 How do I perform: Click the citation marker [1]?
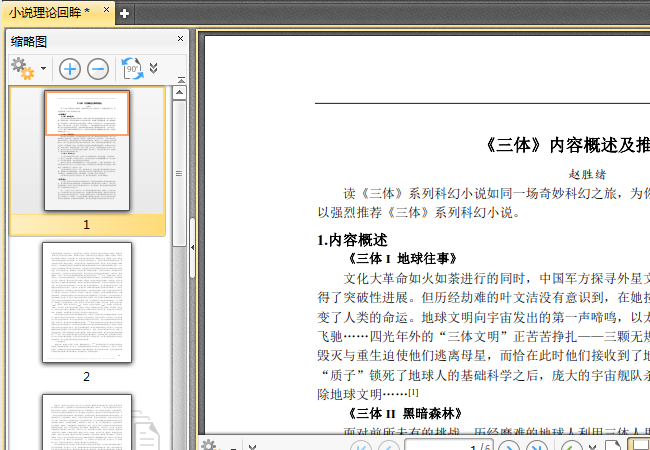click(x=413, y=392)
